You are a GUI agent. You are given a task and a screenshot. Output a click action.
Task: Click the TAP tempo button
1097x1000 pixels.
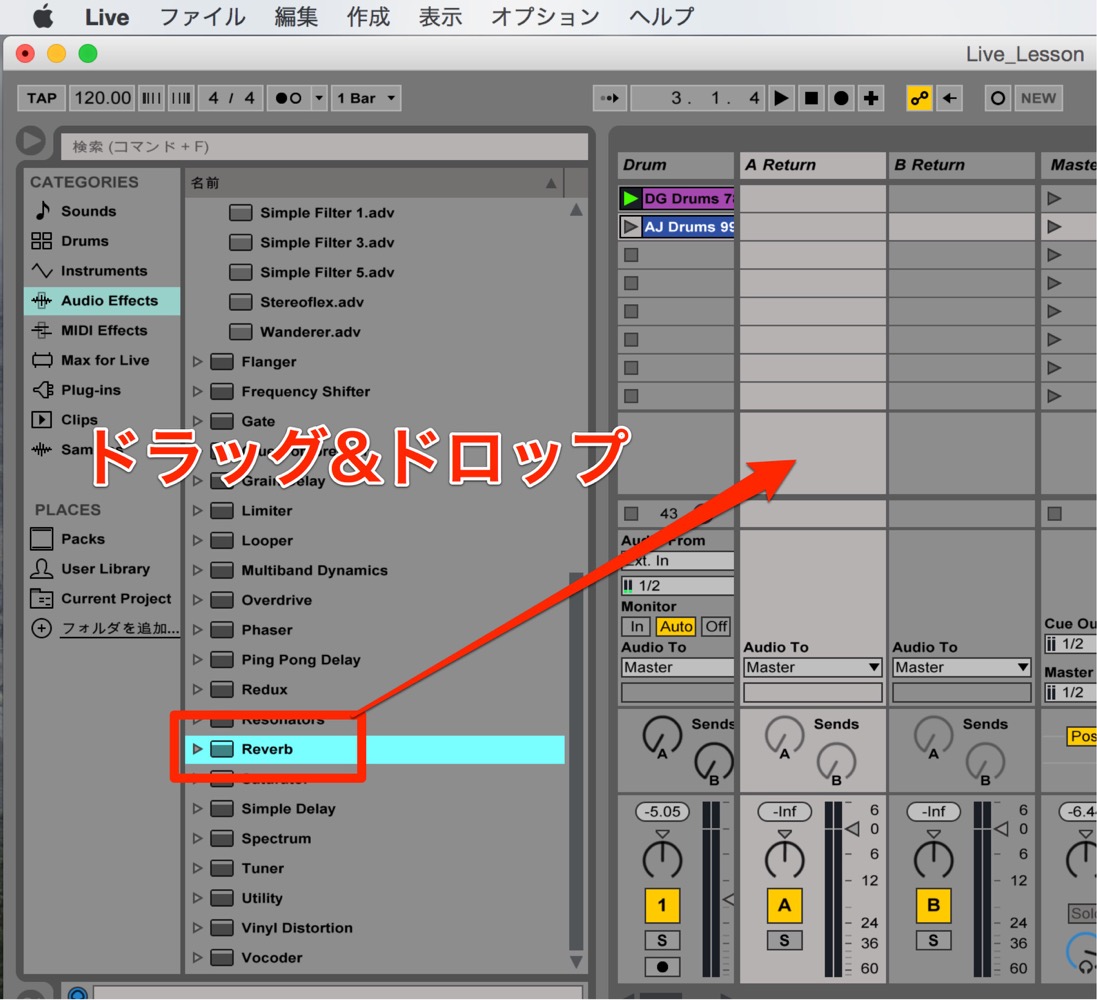[x=42, y=98]
